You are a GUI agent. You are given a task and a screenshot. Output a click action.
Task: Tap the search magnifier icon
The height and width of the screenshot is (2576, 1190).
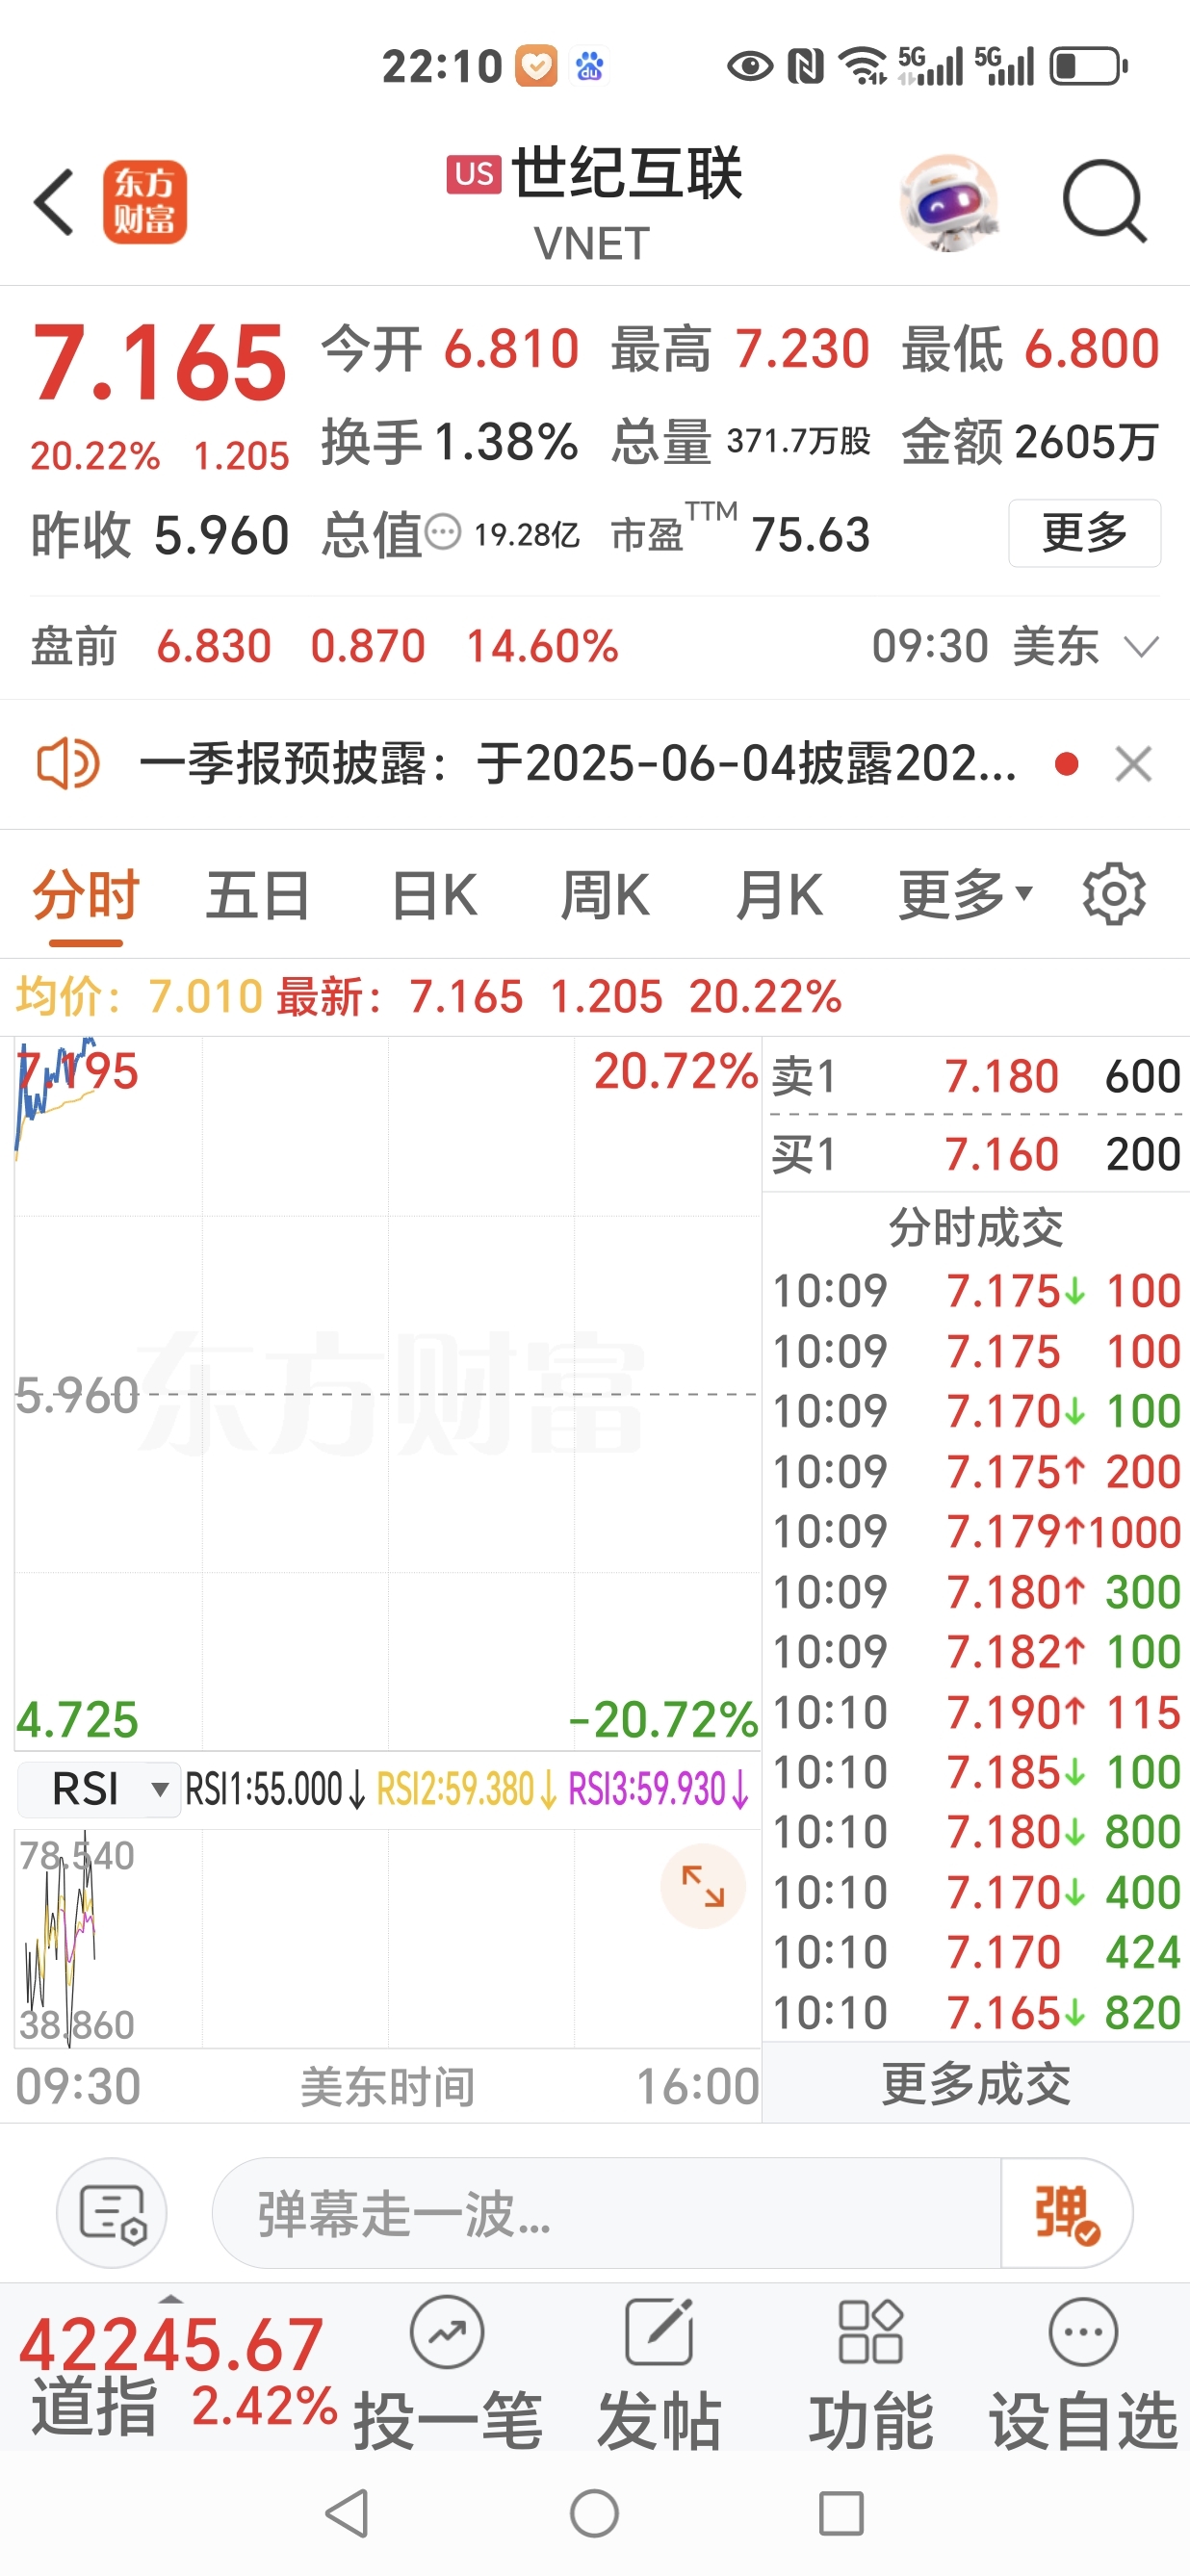1104,202
